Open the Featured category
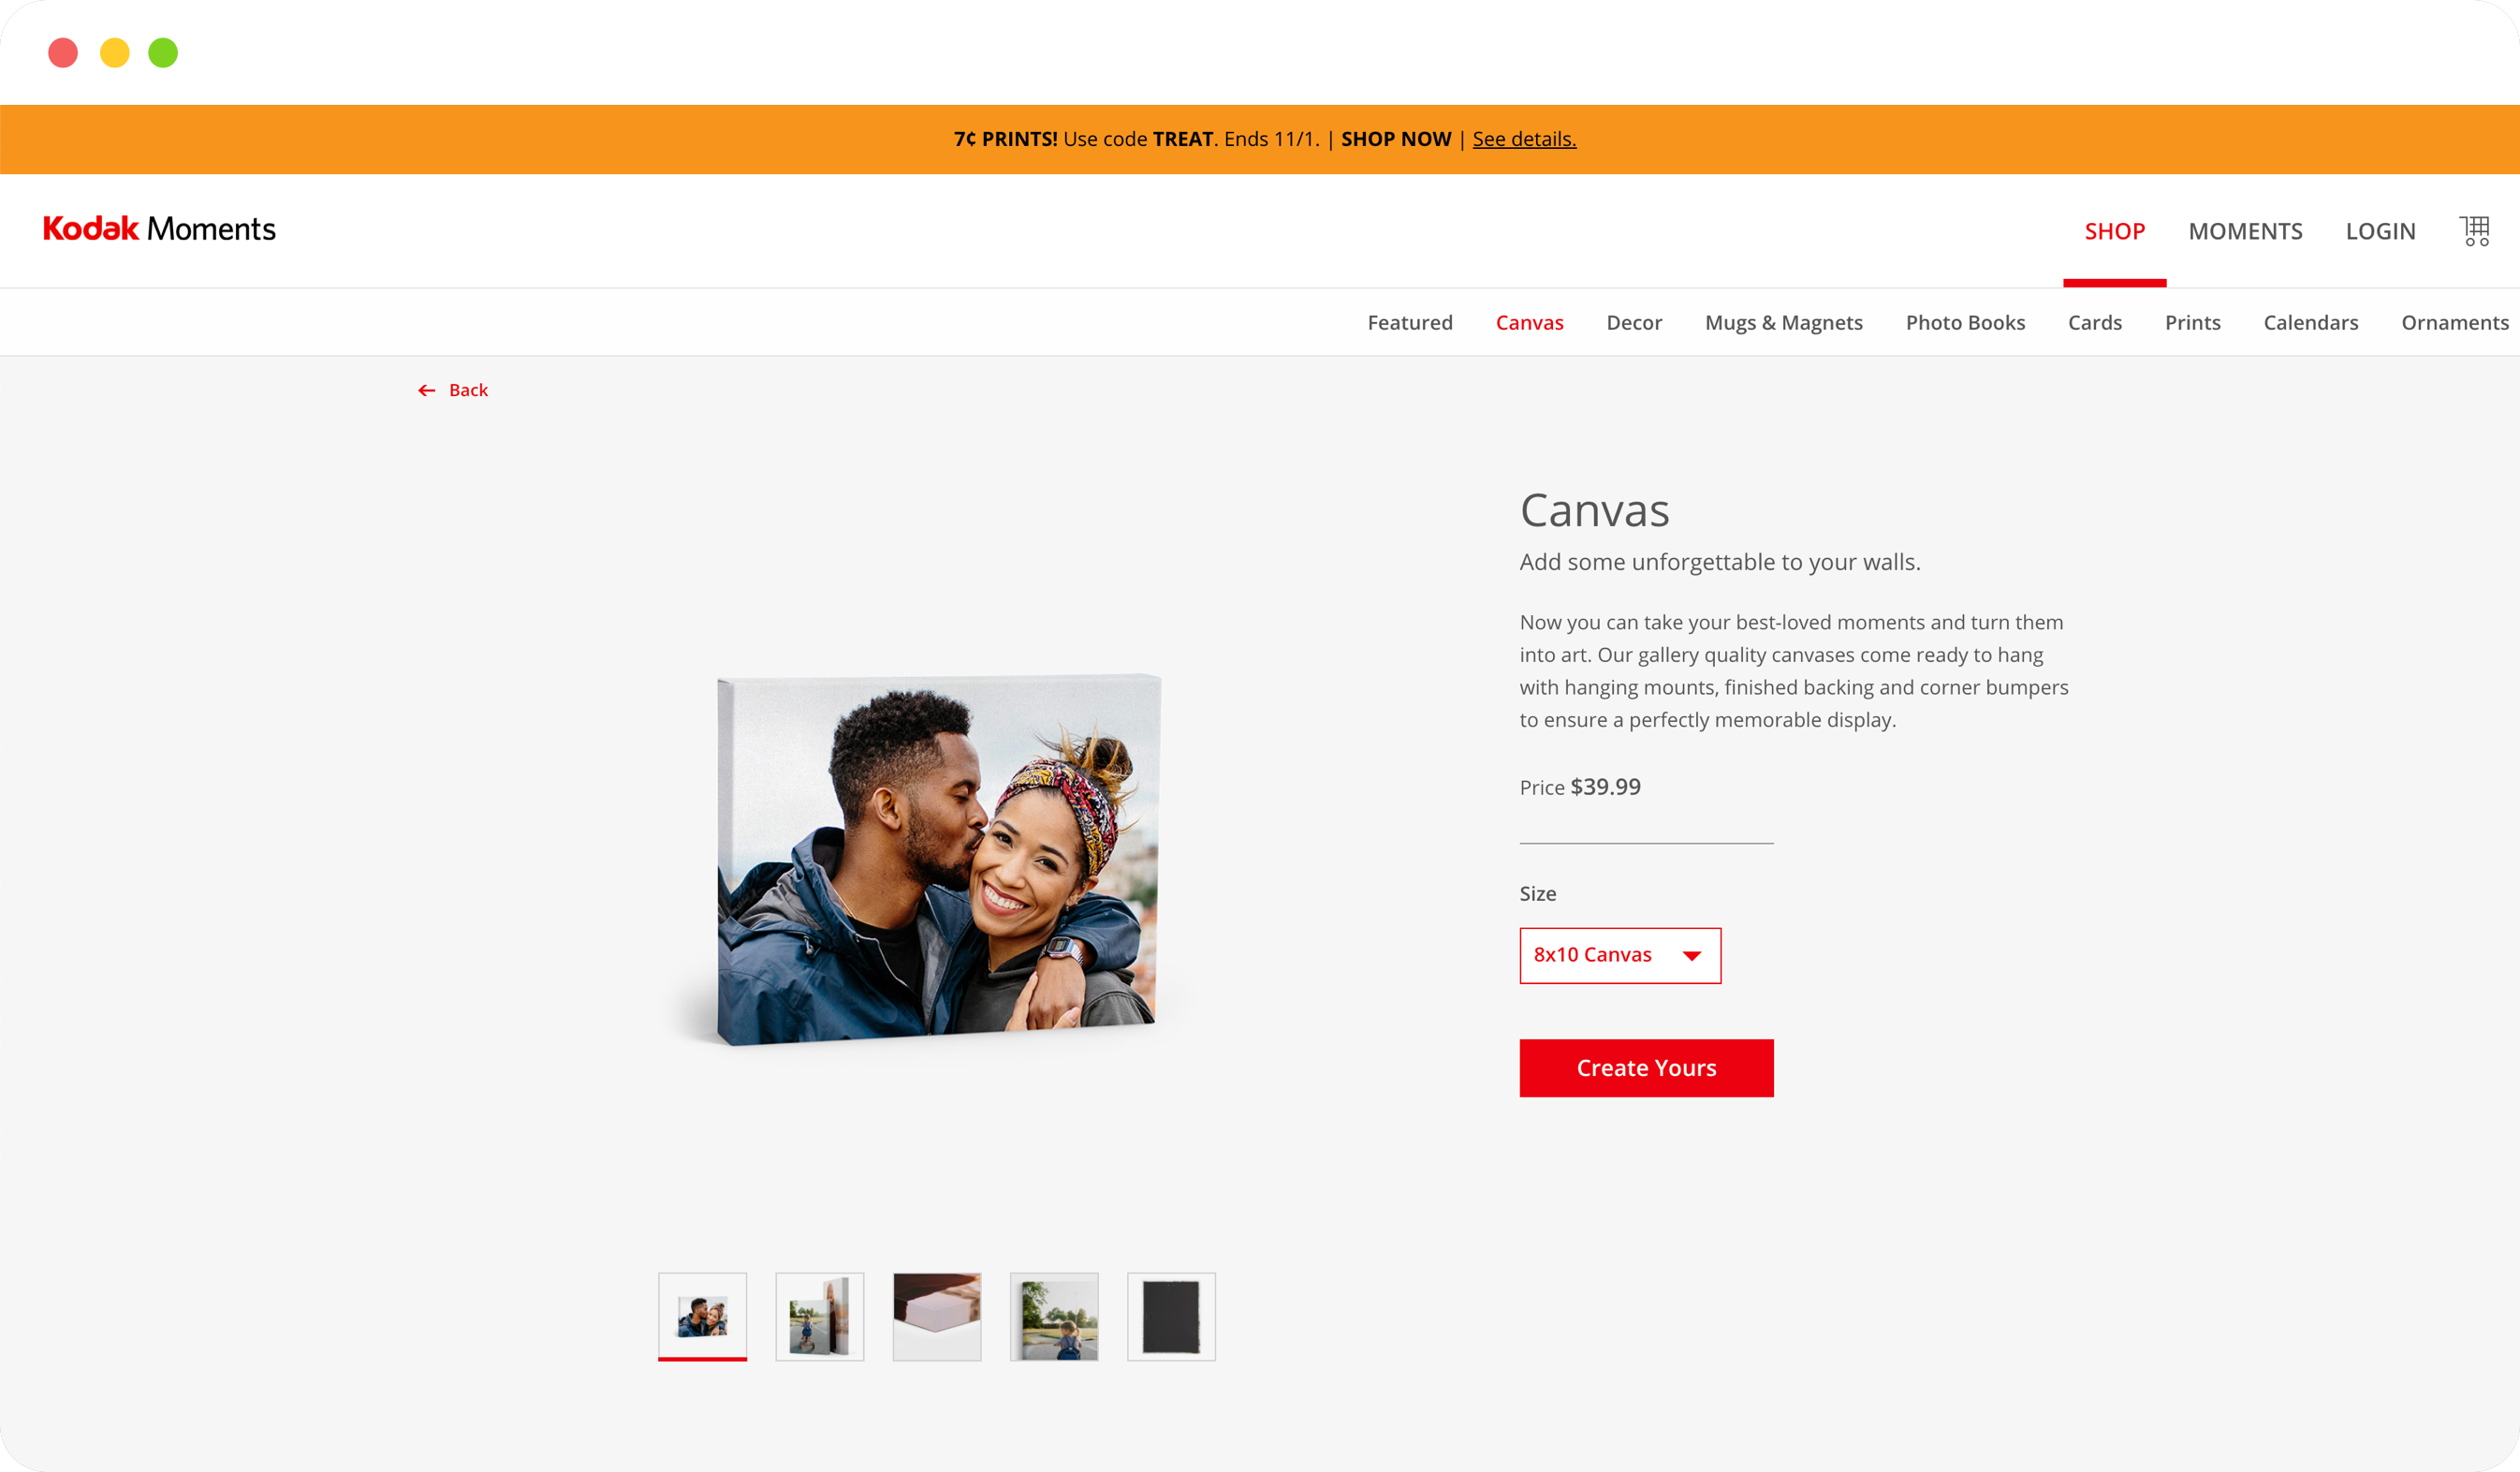Screen dimensions: 2520x1472 click(1410, 322)
